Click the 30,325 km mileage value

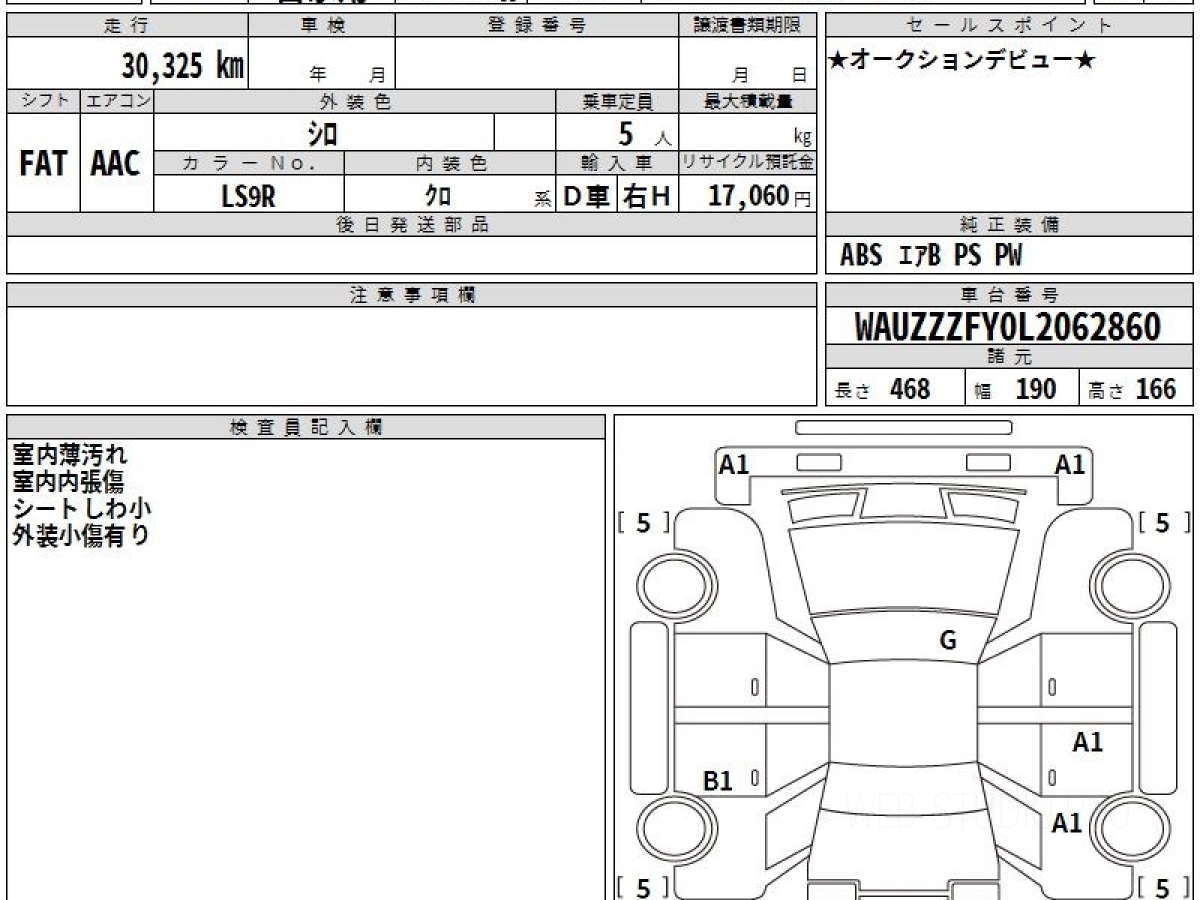point(182,66)
